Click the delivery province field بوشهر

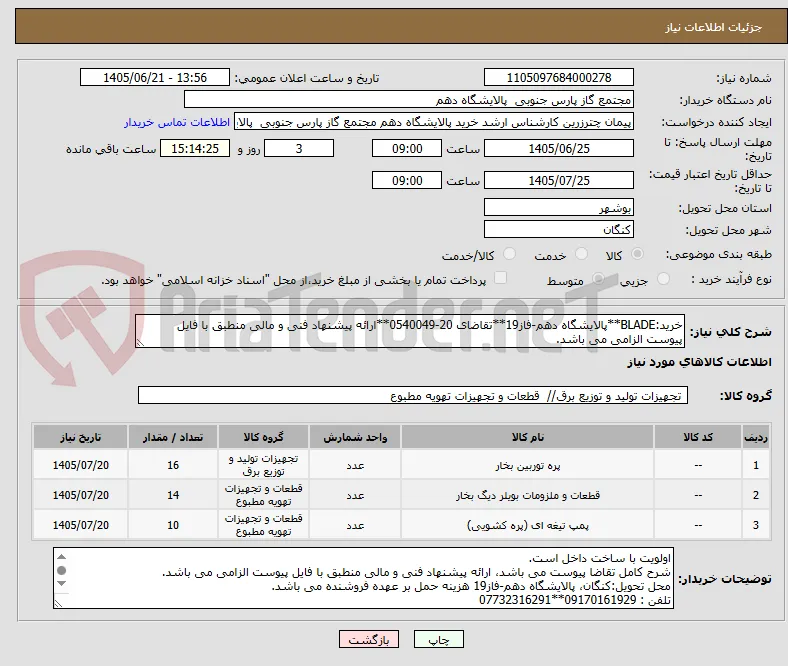(x=558, y=207)
